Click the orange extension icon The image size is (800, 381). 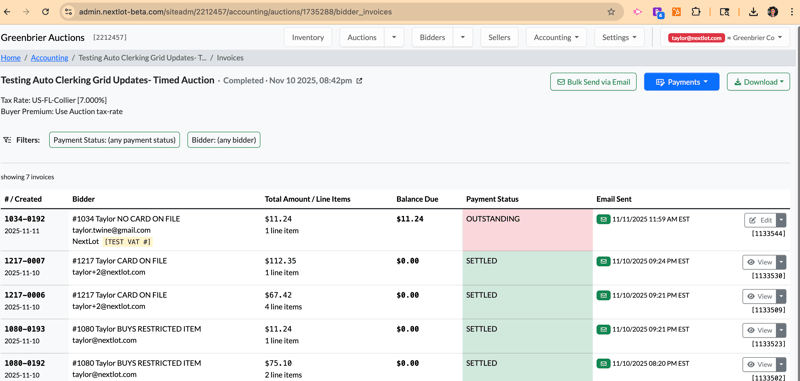click(677, 12)
